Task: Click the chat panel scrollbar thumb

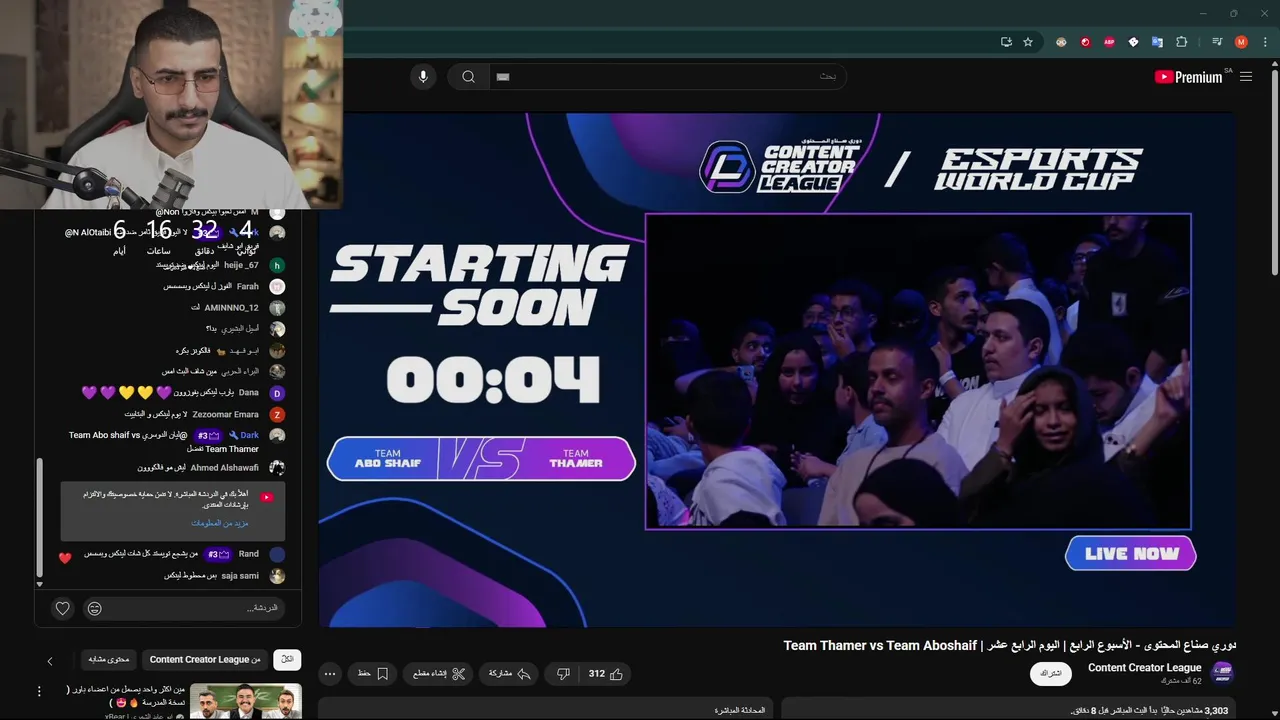Action: [40, 518]
